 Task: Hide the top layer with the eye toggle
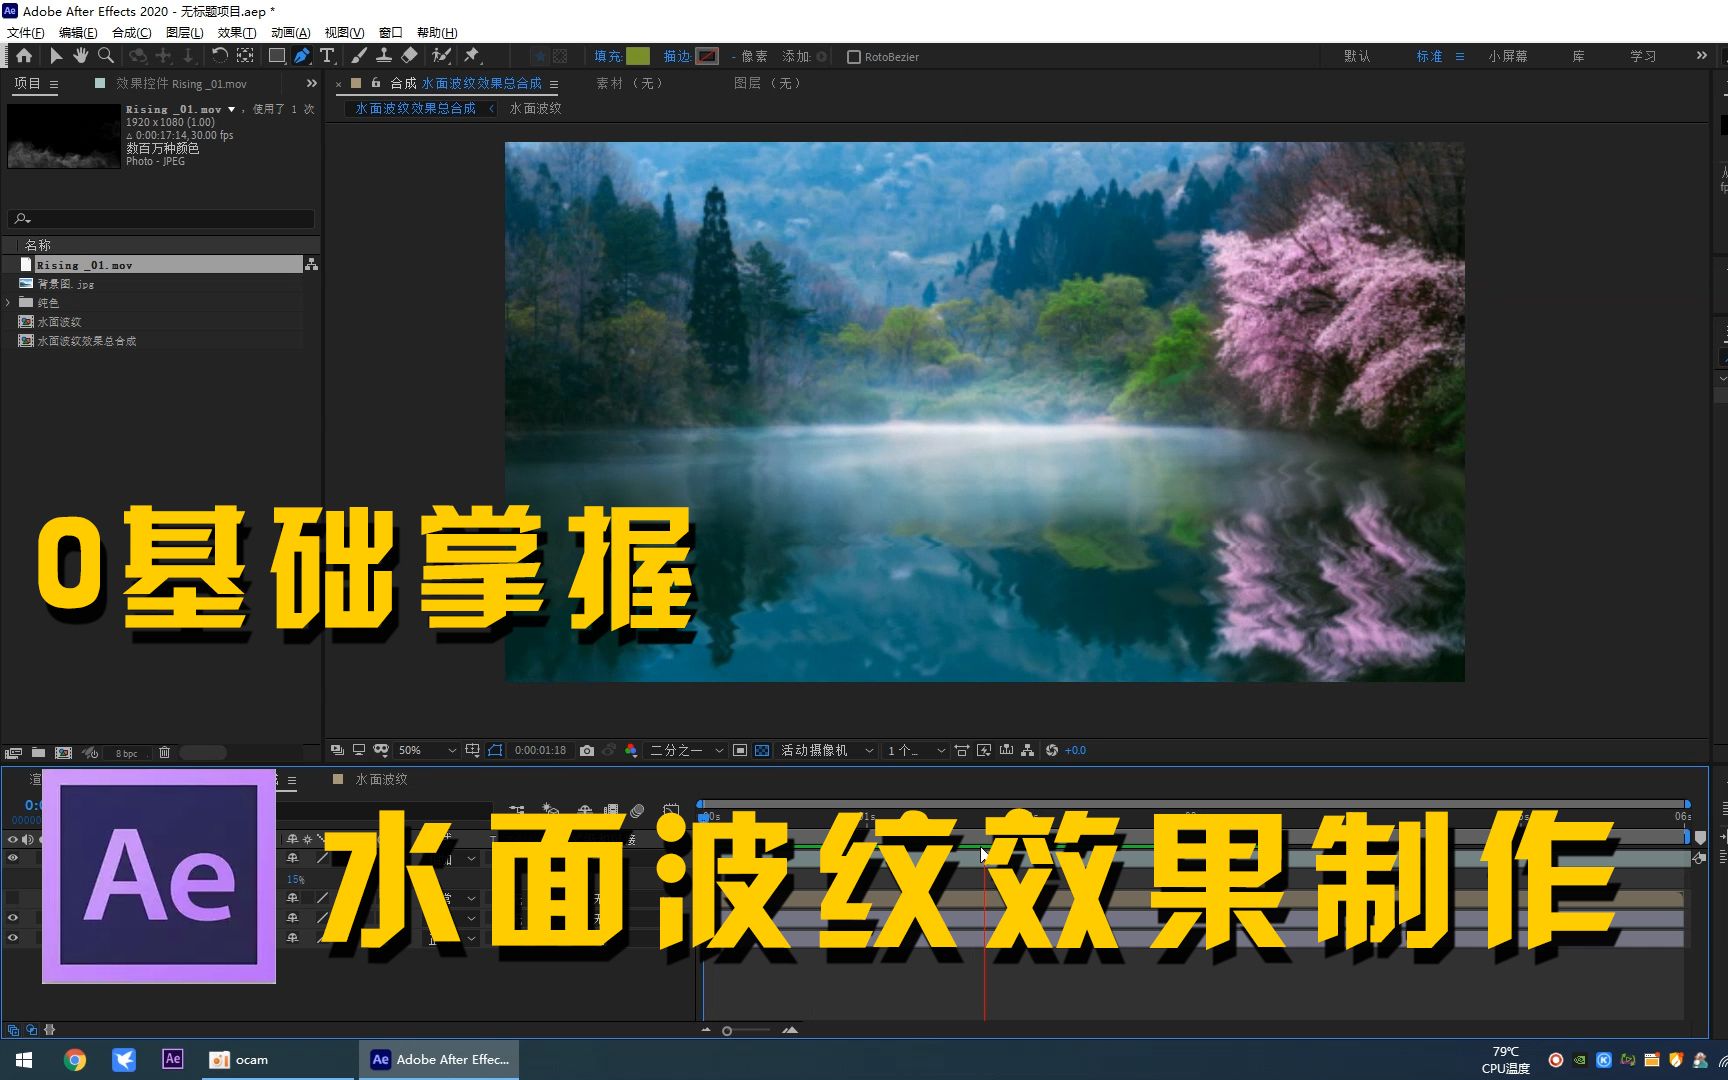(13, 857)
